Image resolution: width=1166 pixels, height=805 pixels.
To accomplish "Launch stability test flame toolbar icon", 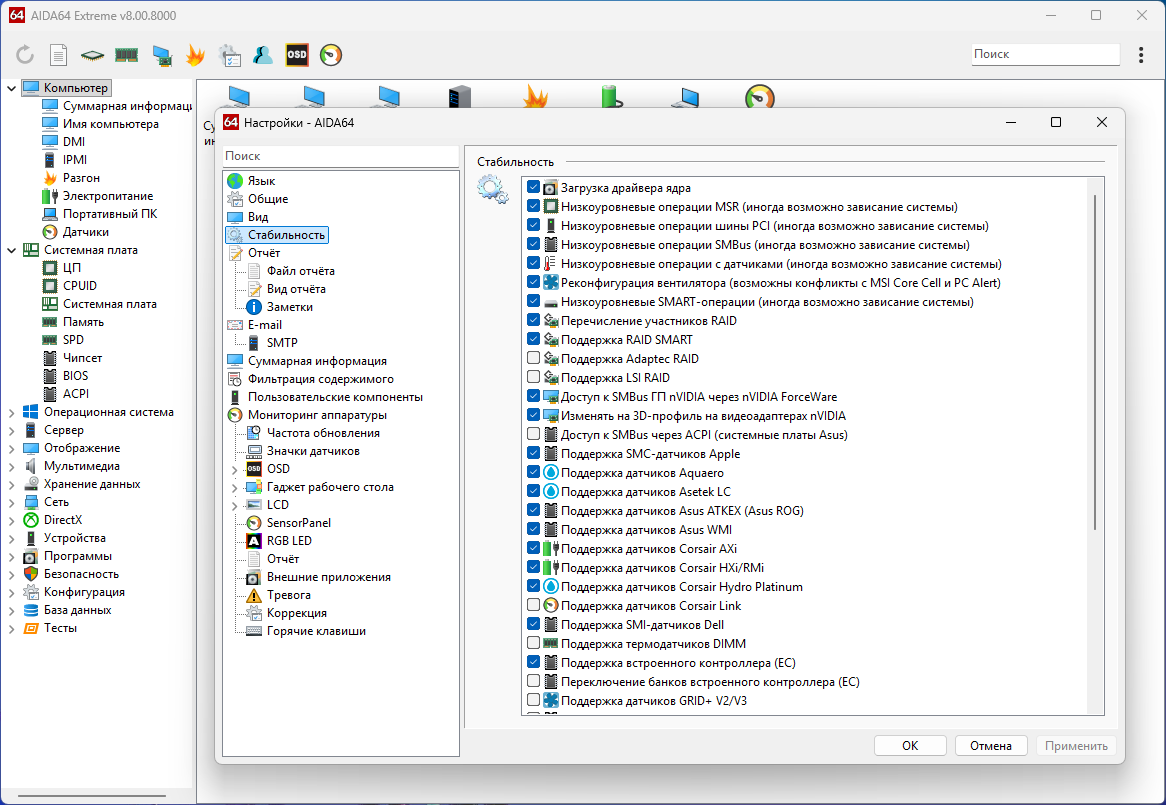I will pyautogui.click(x=196, y=54).
